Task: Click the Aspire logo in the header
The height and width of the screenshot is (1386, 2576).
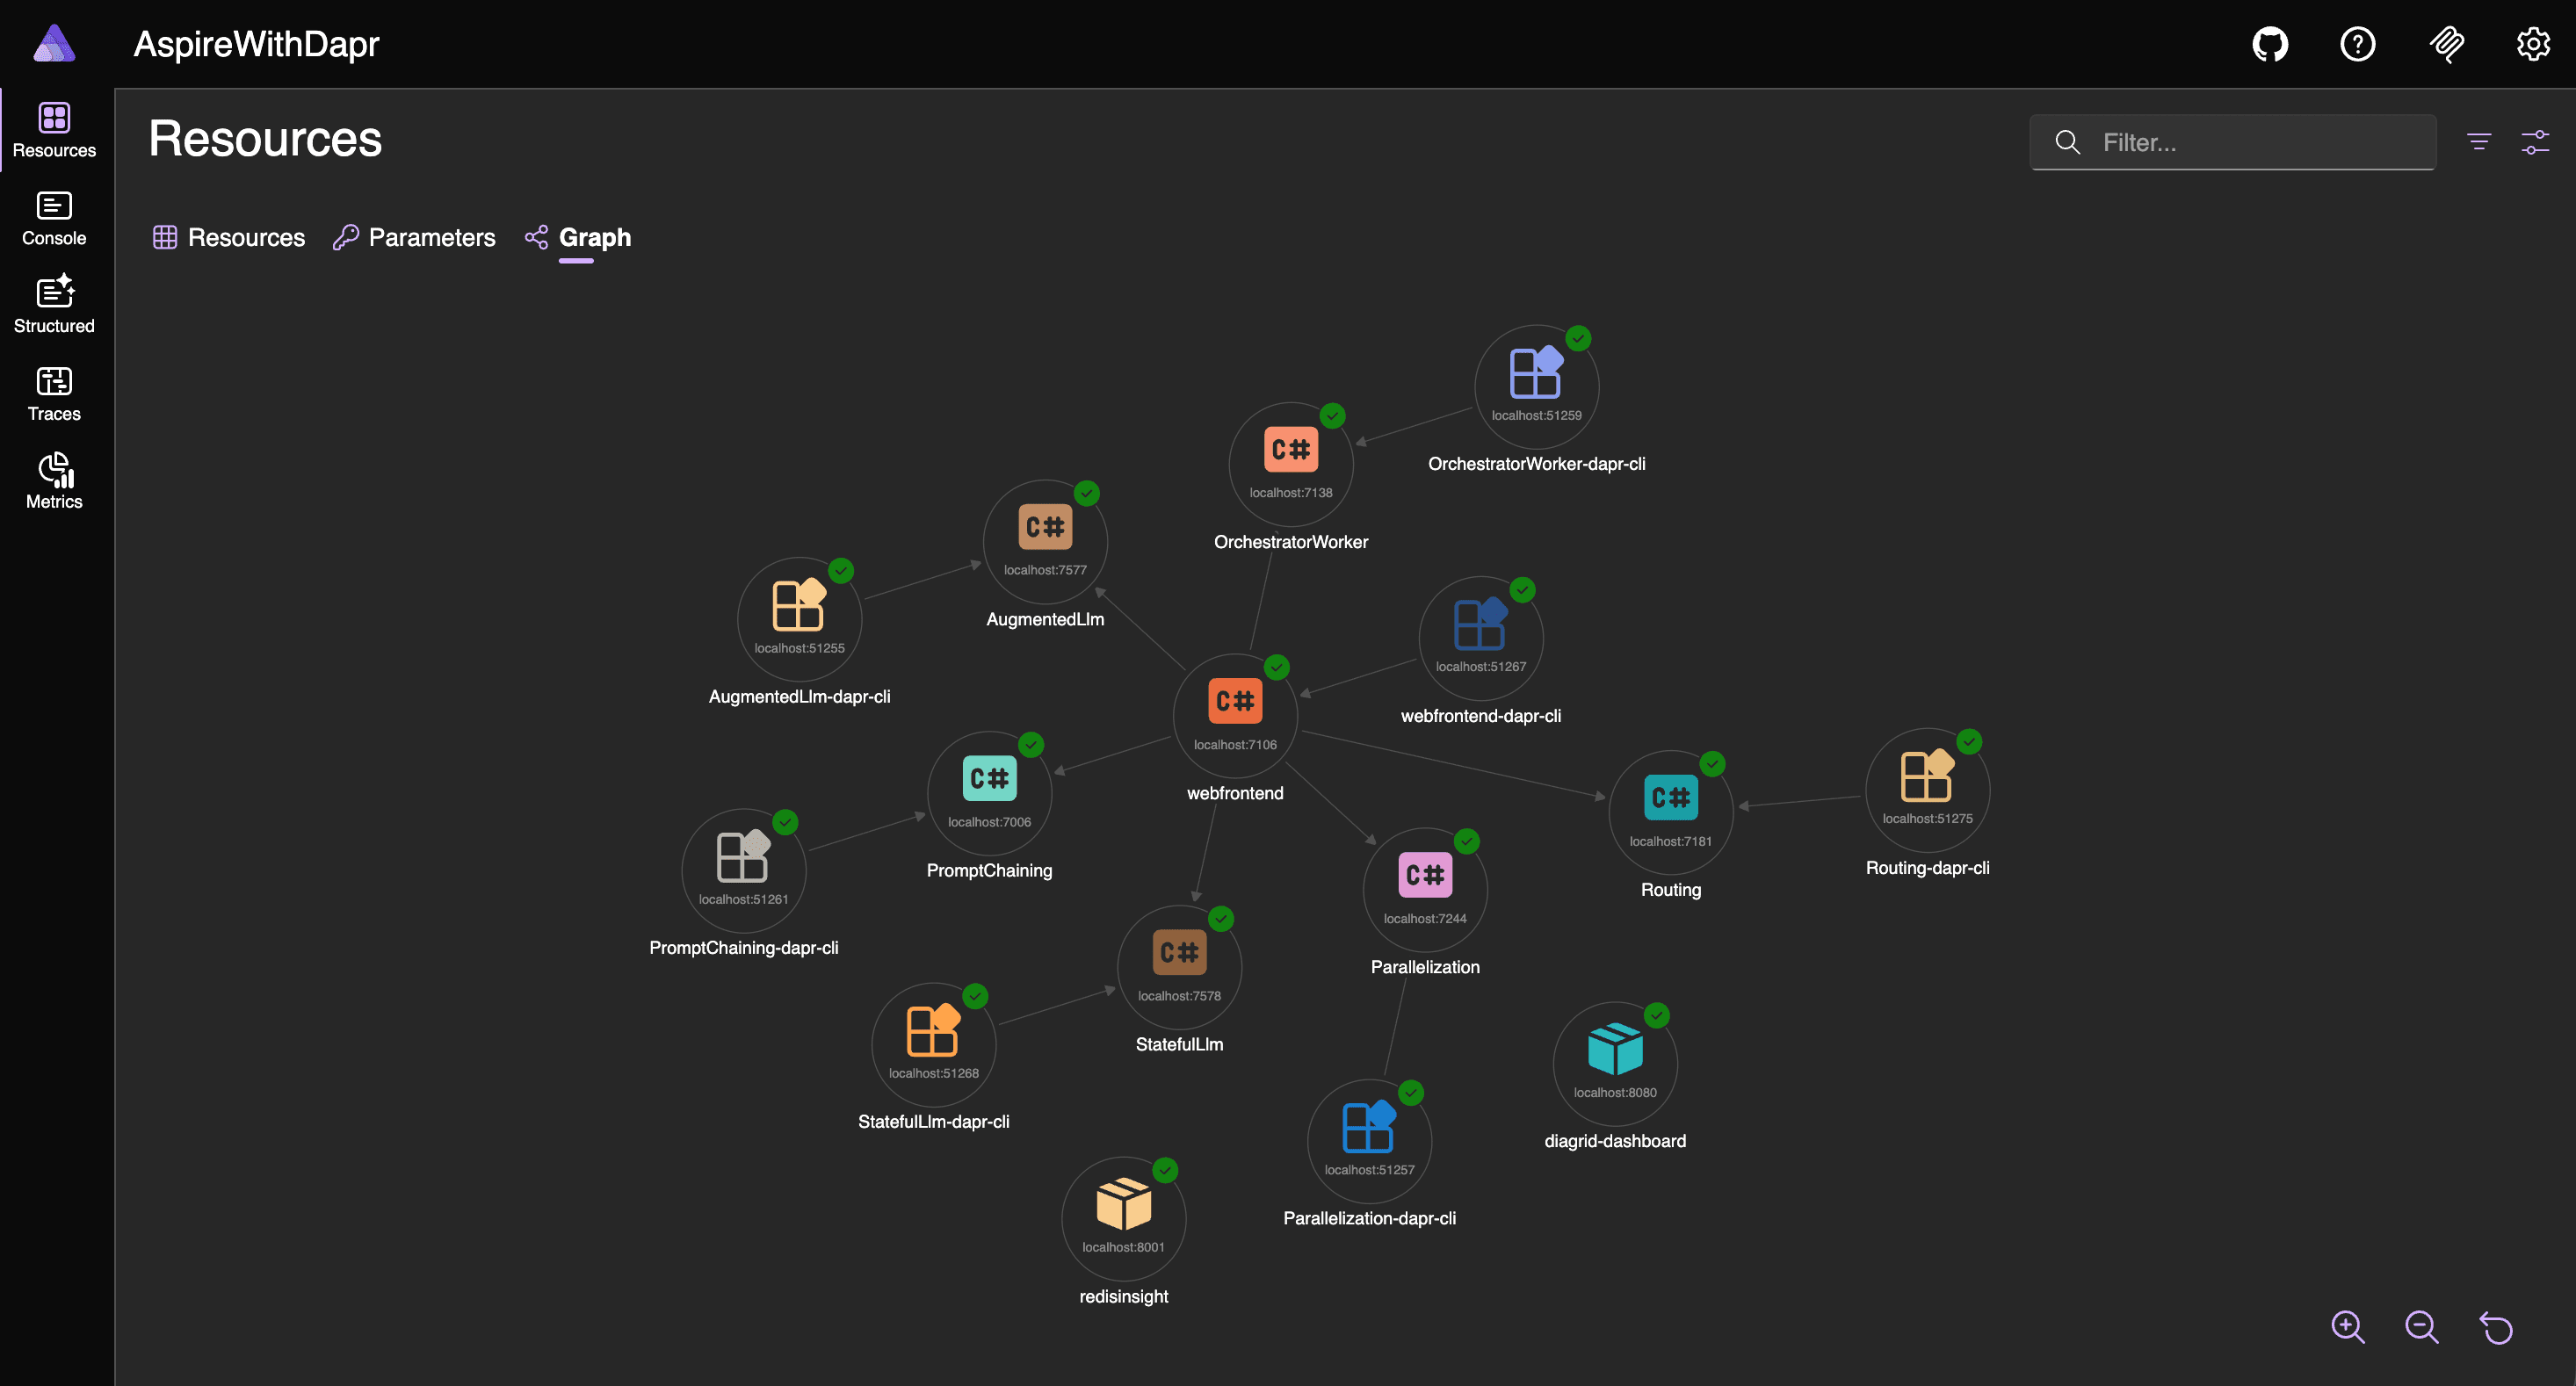Action: click(x=54, y=44)
